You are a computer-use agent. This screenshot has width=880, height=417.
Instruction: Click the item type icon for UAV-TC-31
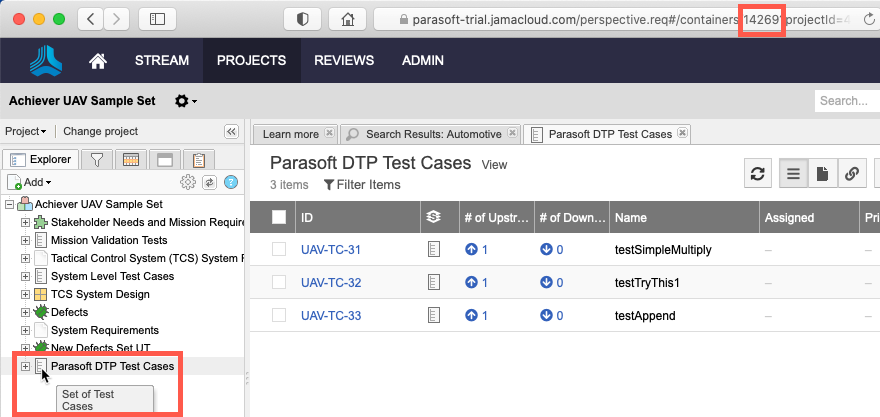coord(434,249)
